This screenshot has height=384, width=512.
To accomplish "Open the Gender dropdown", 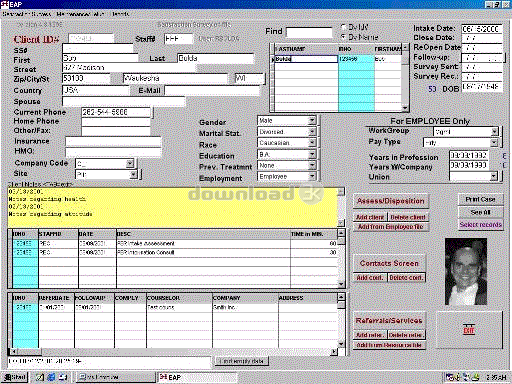I will point(312,120).
